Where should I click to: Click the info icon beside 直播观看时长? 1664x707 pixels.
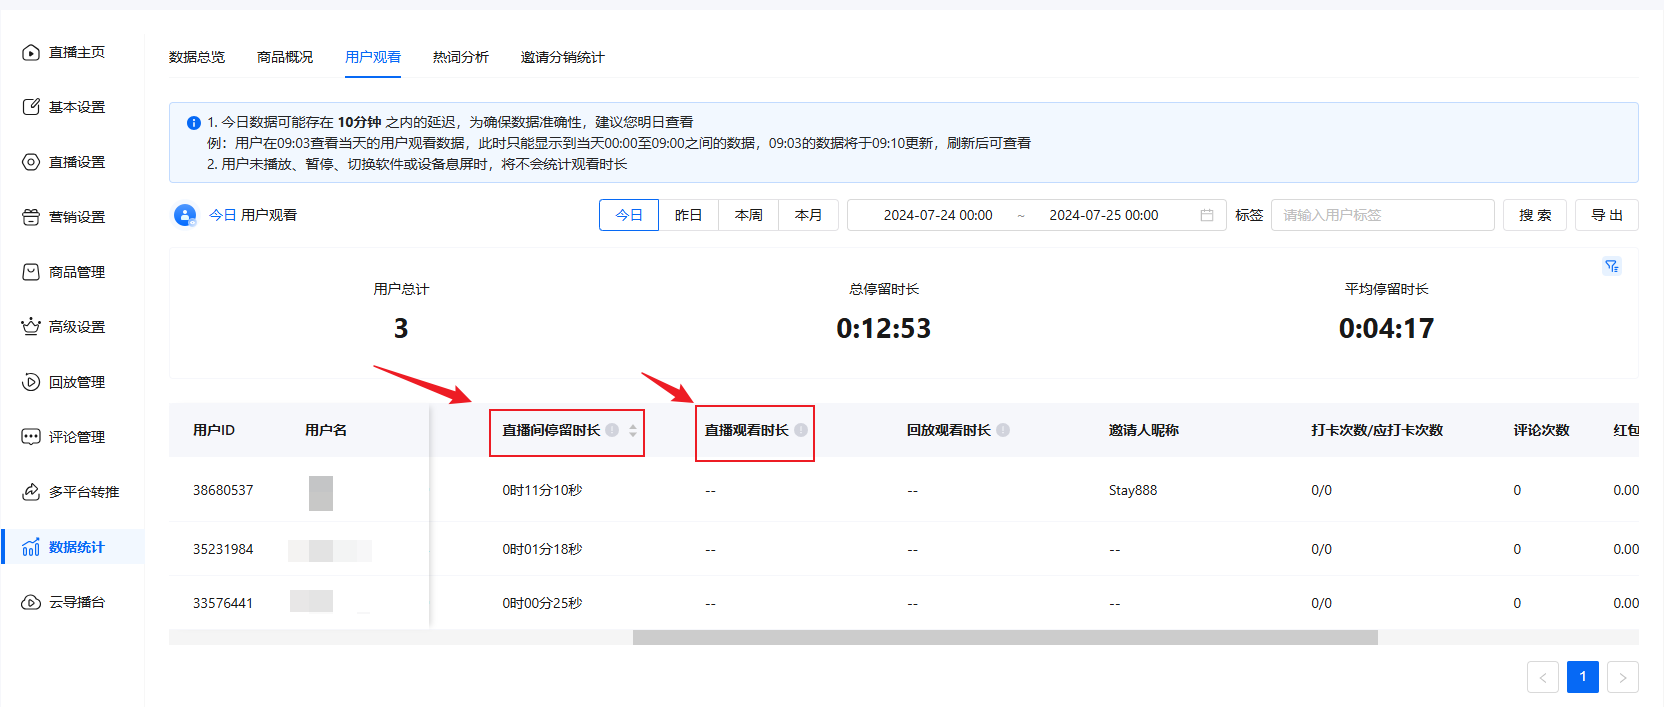tap(801, 430)
